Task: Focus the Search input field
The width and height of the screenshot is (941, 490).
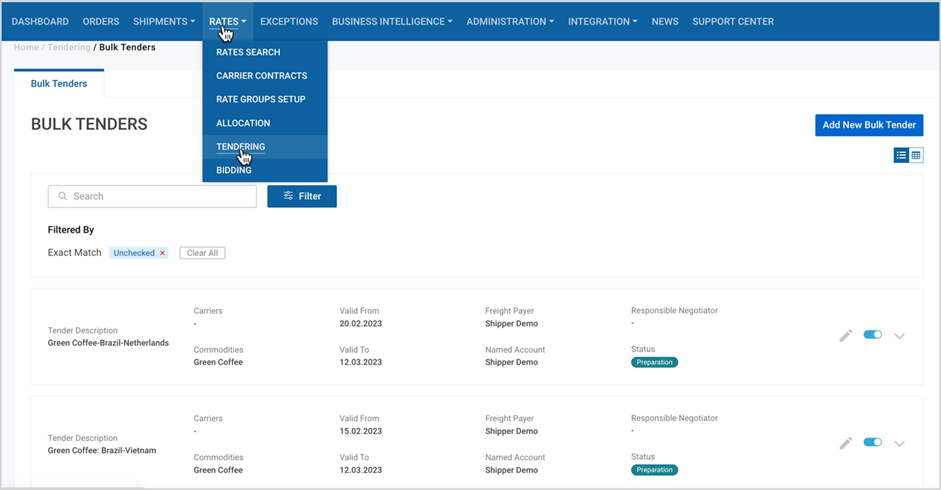Action: point(152,196)
